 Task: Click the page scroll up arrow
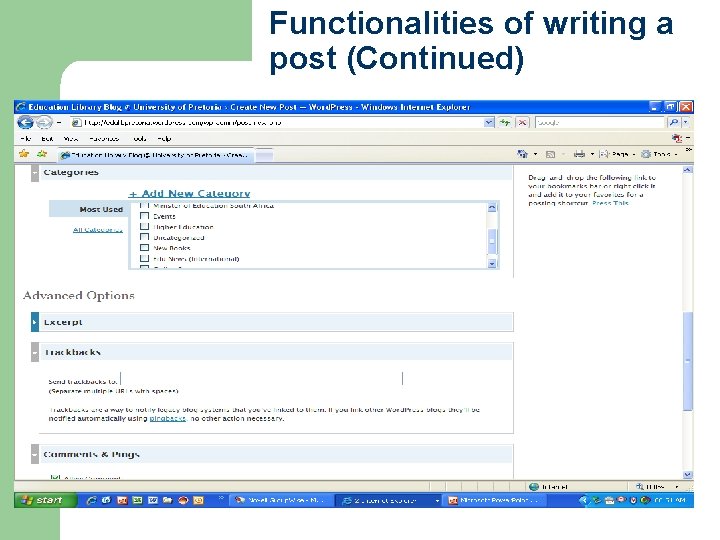tap(687, 169)
